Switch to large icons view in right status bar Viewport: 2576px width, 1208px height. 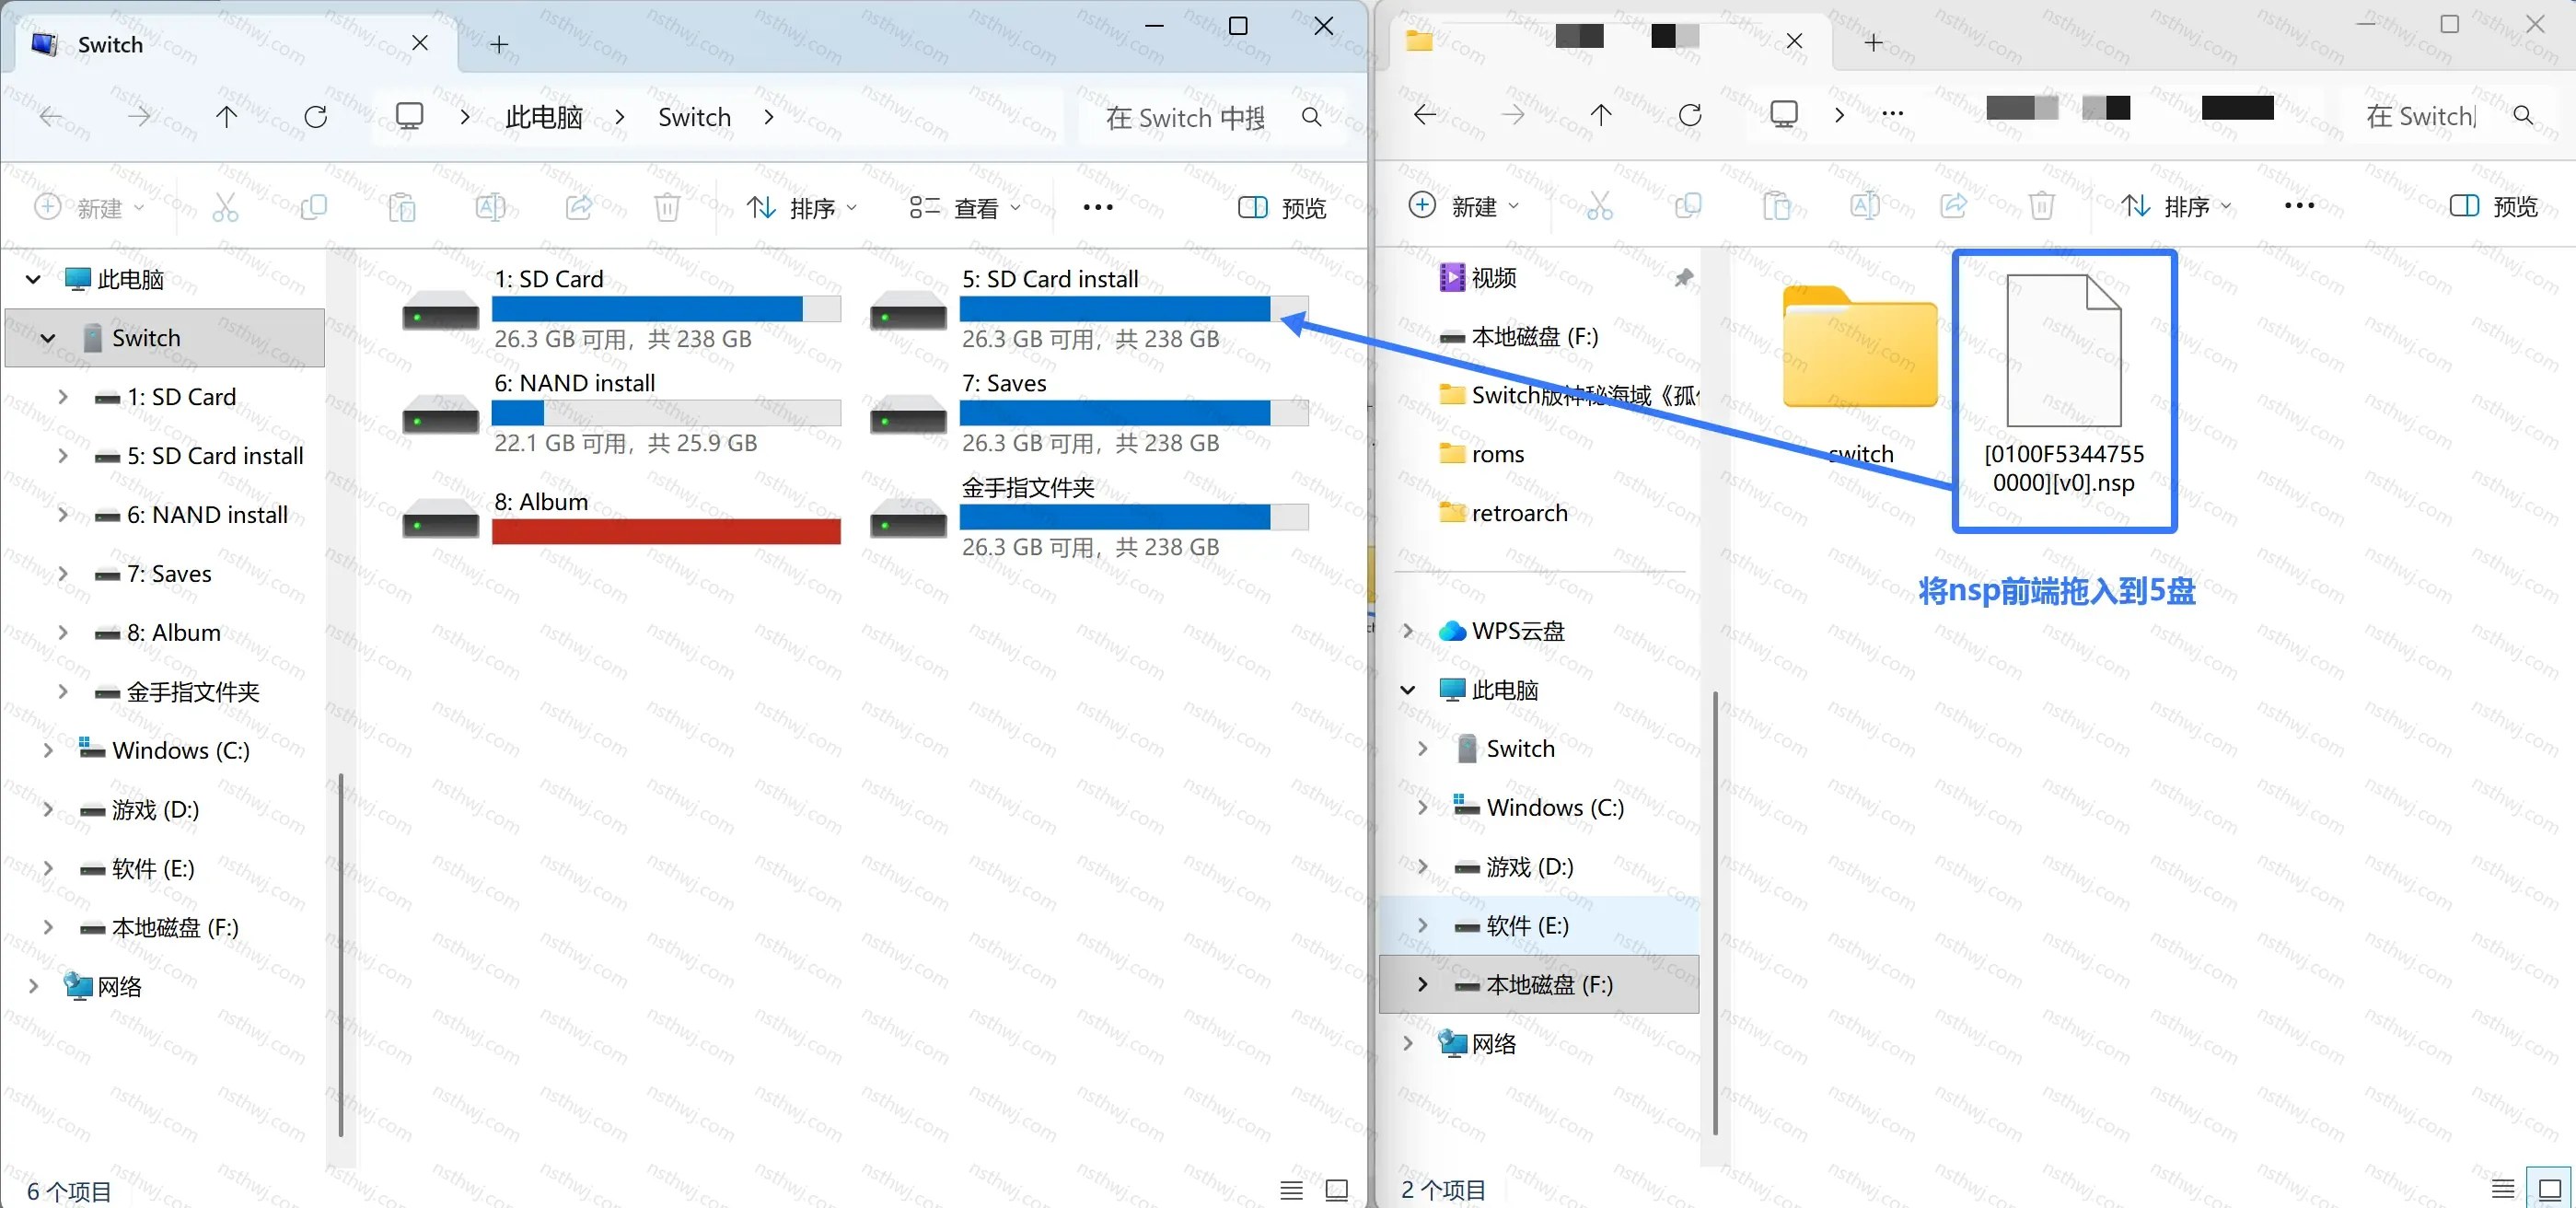[x=2549, y=1188]
